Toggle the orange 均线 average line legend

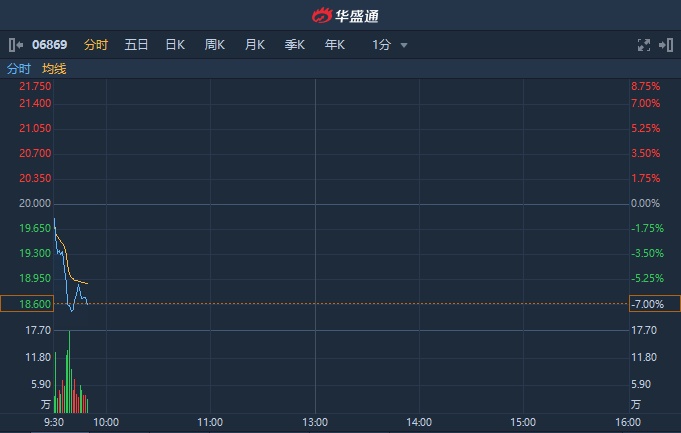pos(54,69)
